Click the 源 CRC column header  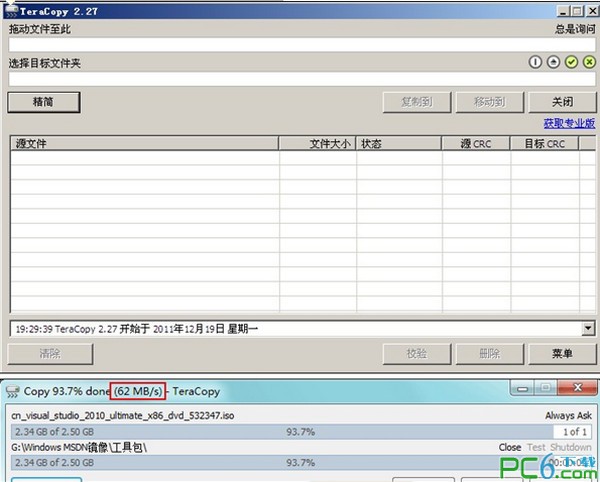[x=476, y=143]
